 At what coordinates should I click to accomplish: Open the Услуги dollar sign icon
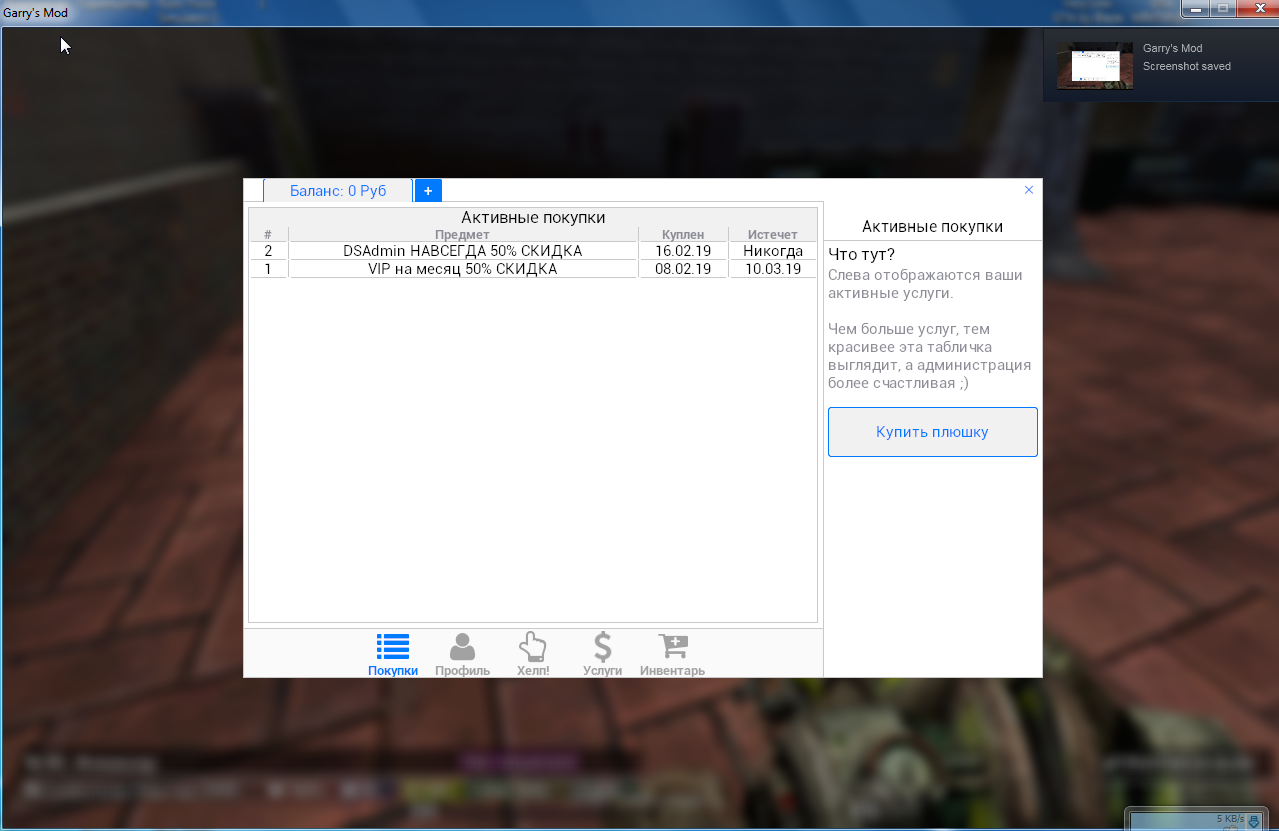pos(602,647)
